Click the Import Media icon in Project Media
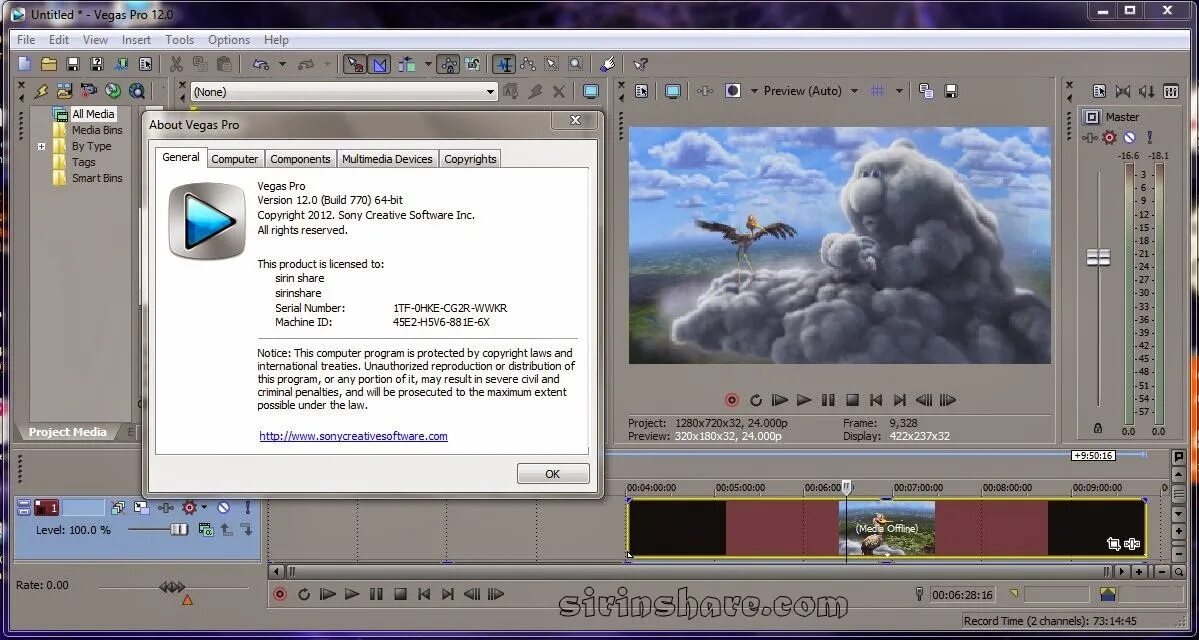Screen dimensions: 1199x640 pos(64,91)
